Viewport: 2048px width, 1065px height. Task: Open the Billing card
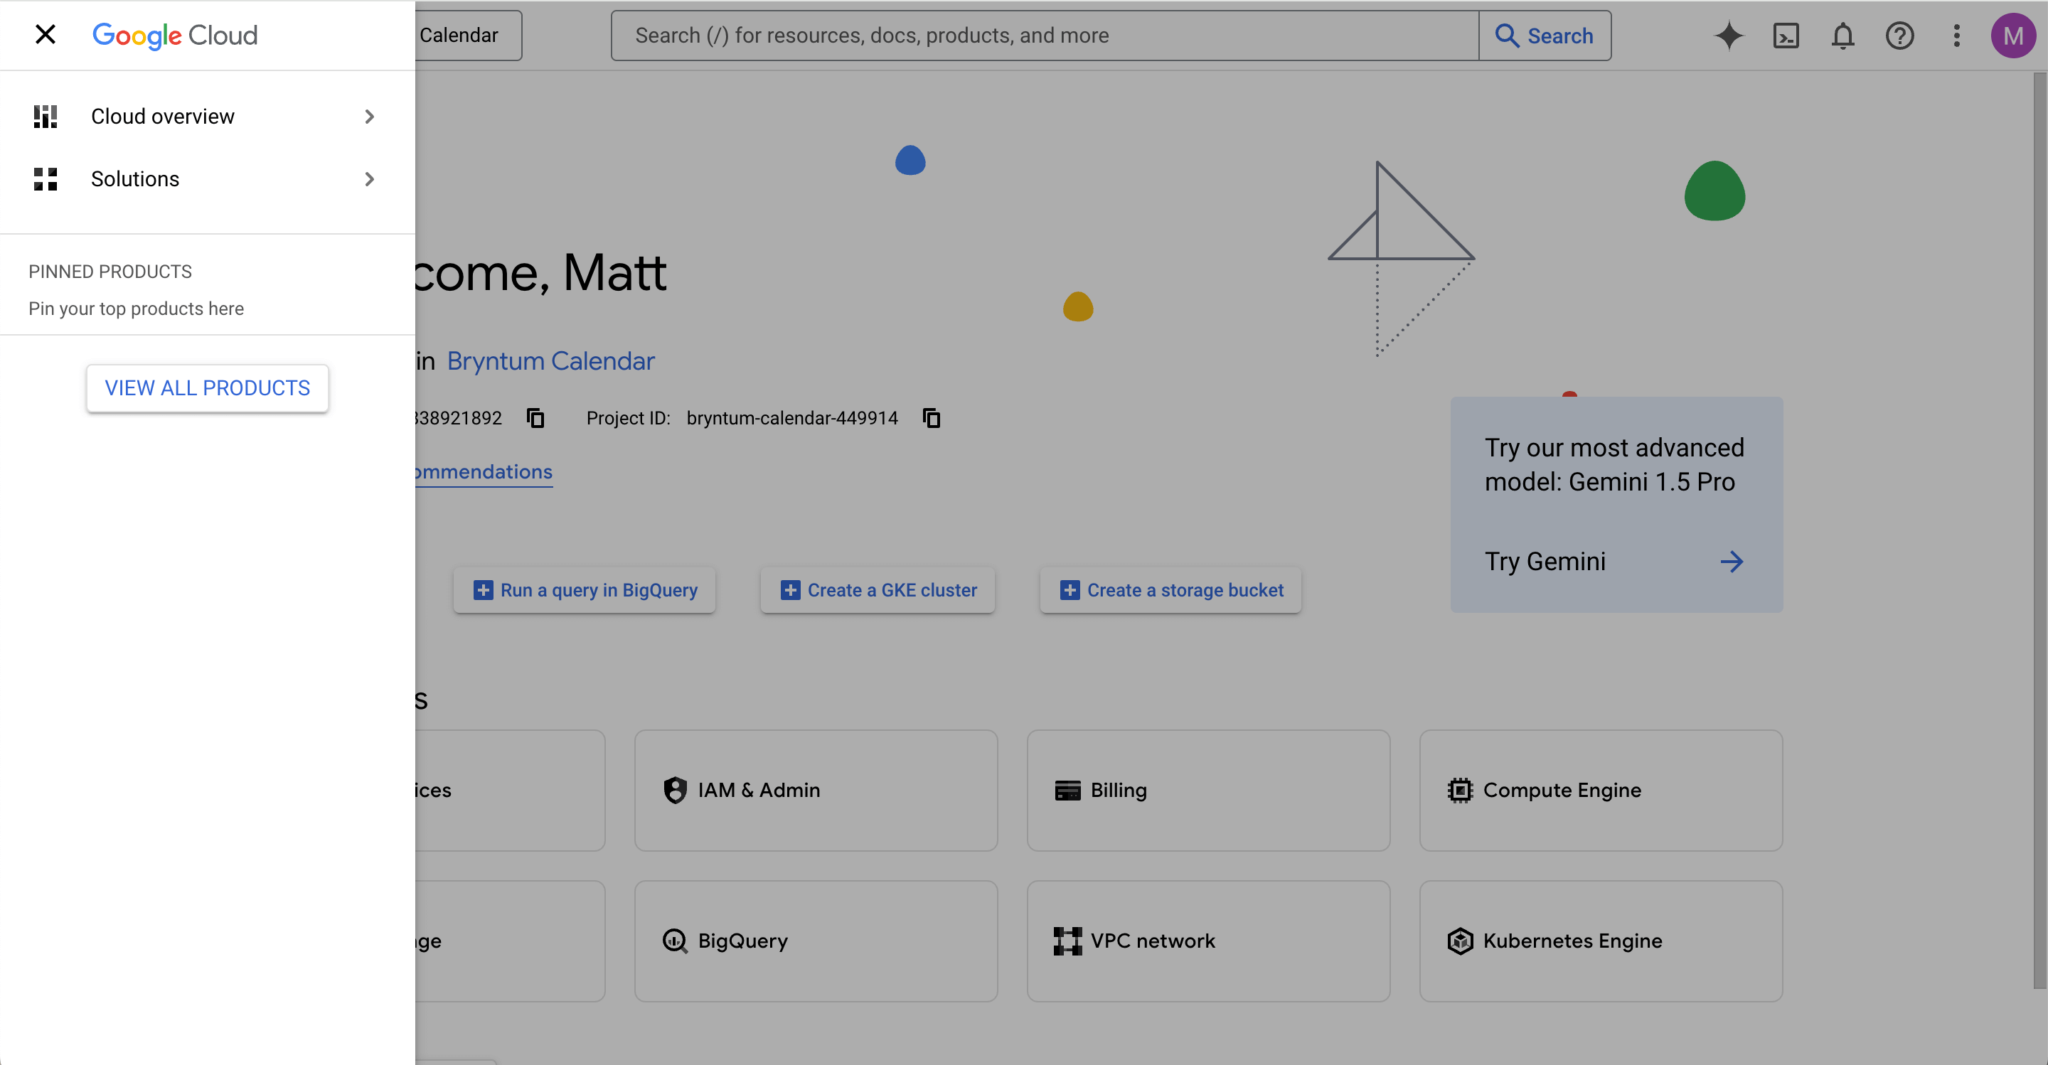pos(1208,790)
